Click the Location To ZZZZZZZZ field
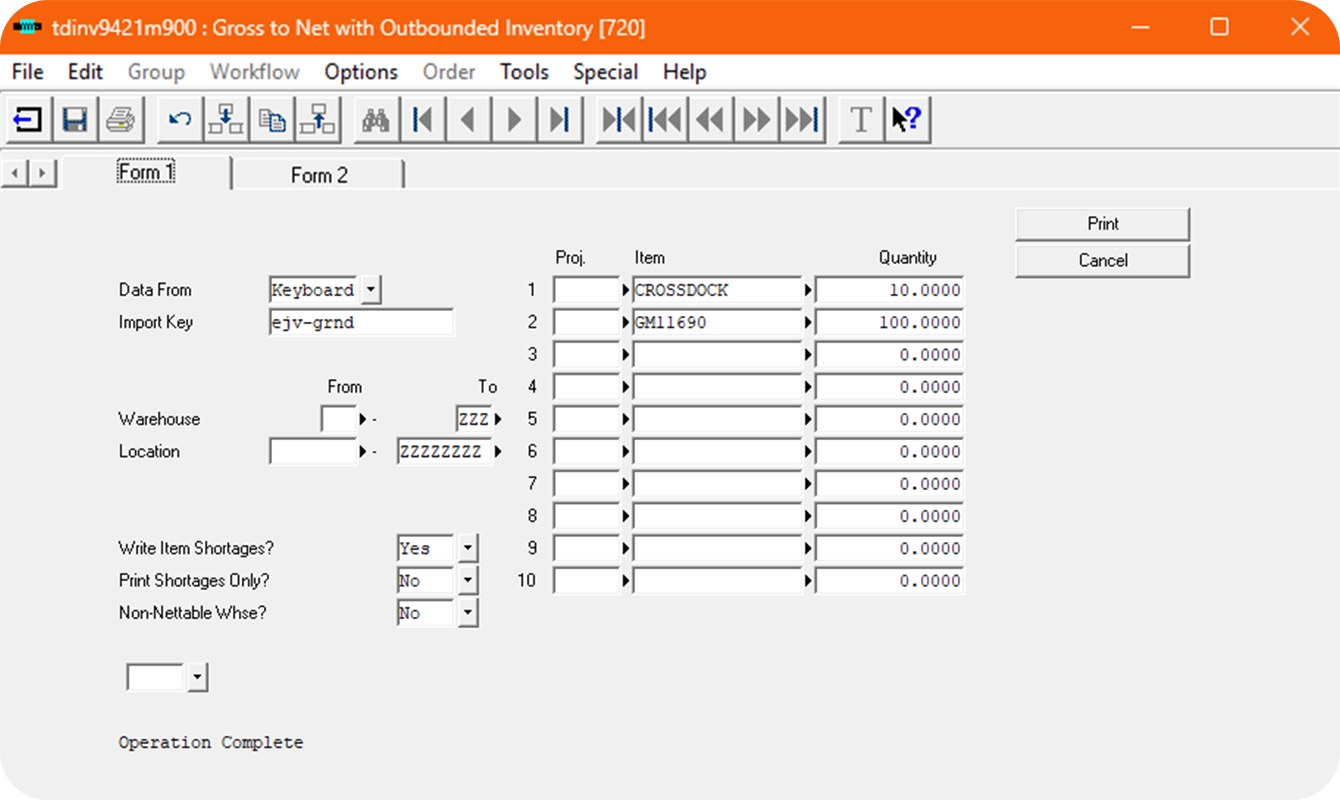The width and height of the screenshot is (1340, 800). (444, 451)
